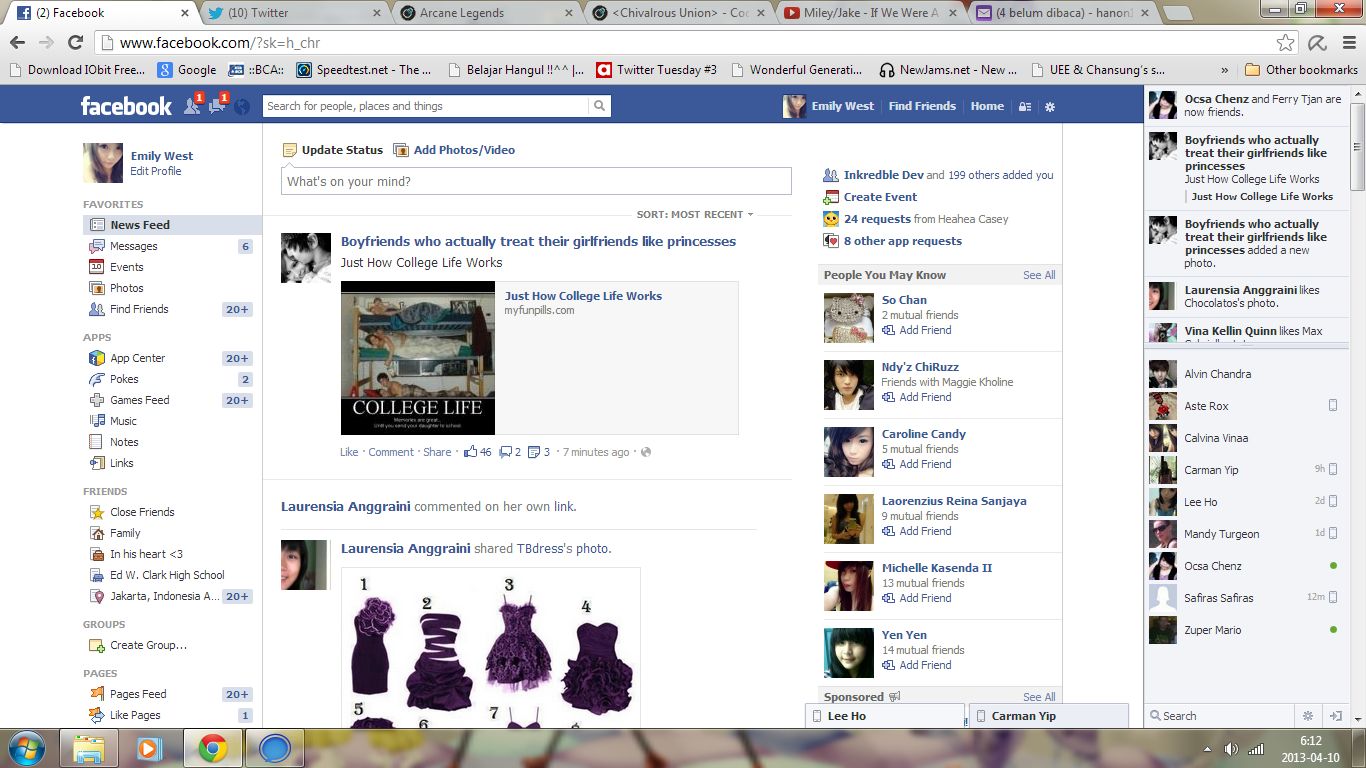
Task: Open chat with Ocsa Chenz
Action: (1244, 566)
